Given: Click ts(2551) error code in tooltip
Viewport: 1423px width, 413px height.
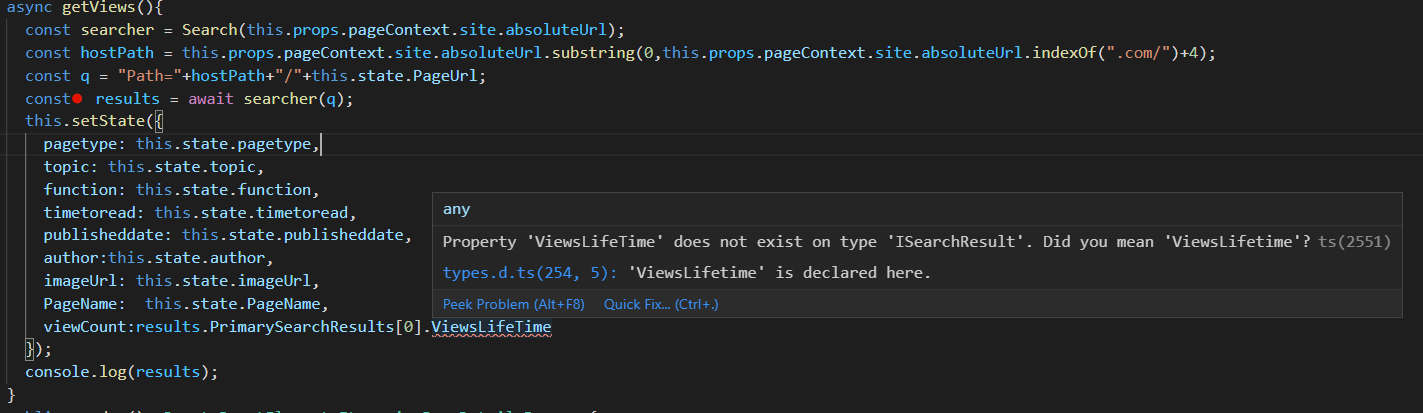Looking at the screenshot, I should pyautogui.click(x=1354, y=242).
